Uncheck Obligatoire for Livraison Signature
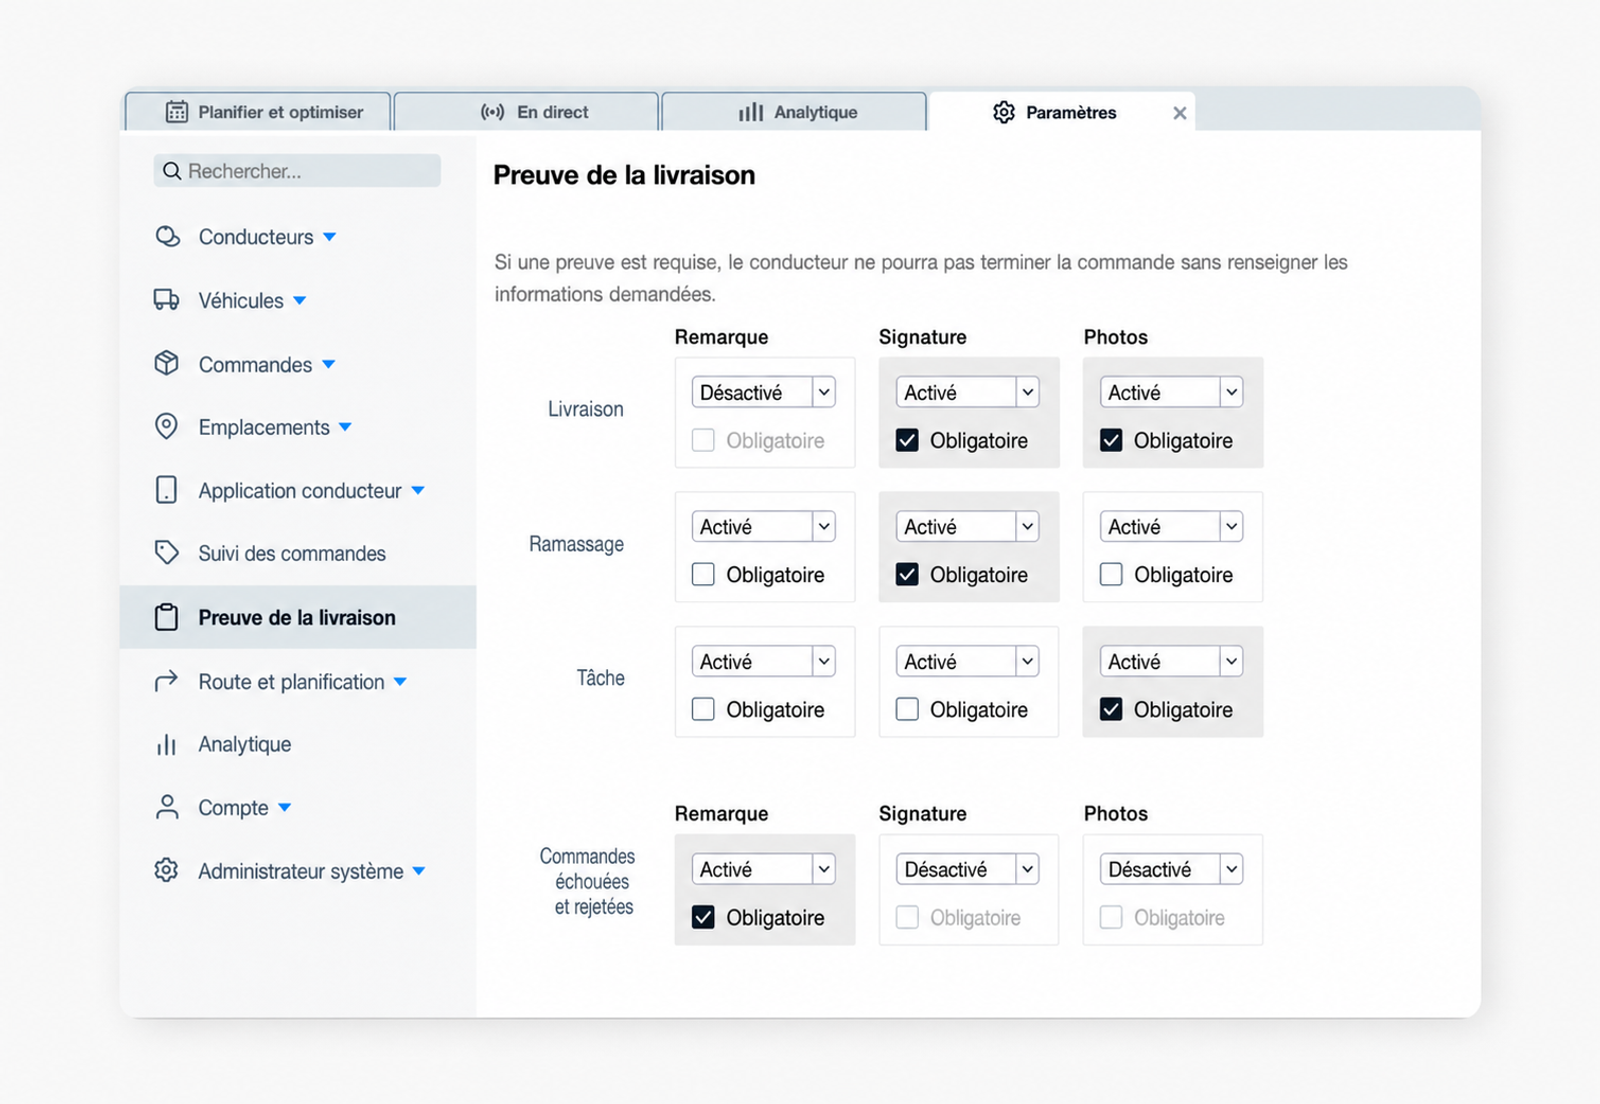Screen dimensions: 1600x1104 907,440
